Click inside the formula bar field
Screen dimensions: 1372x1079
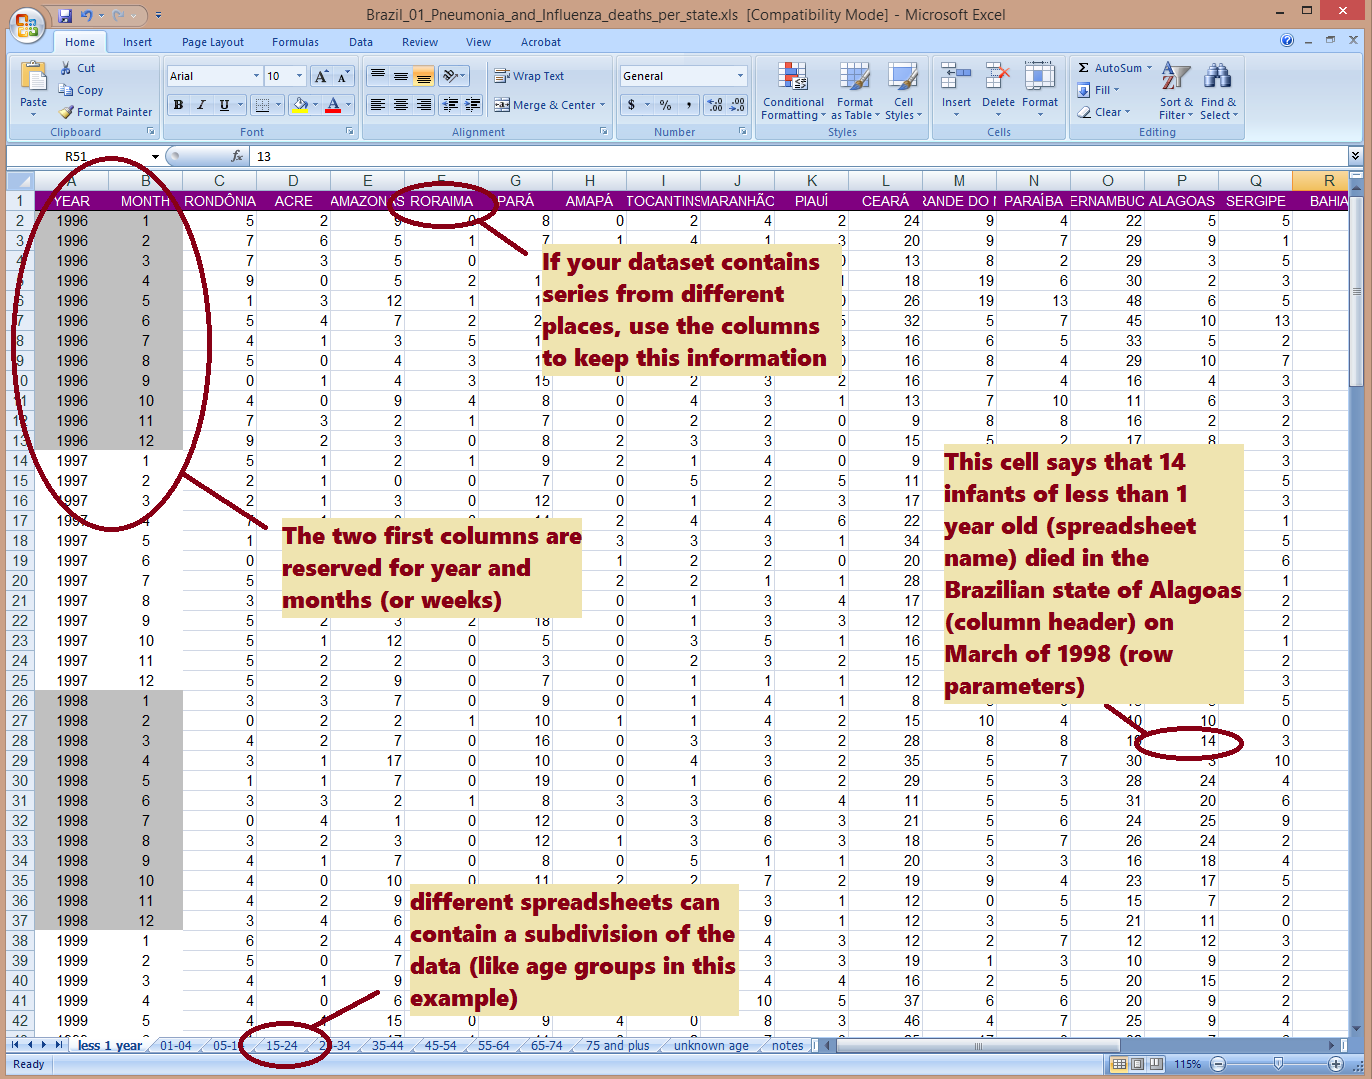coord(798,156)
